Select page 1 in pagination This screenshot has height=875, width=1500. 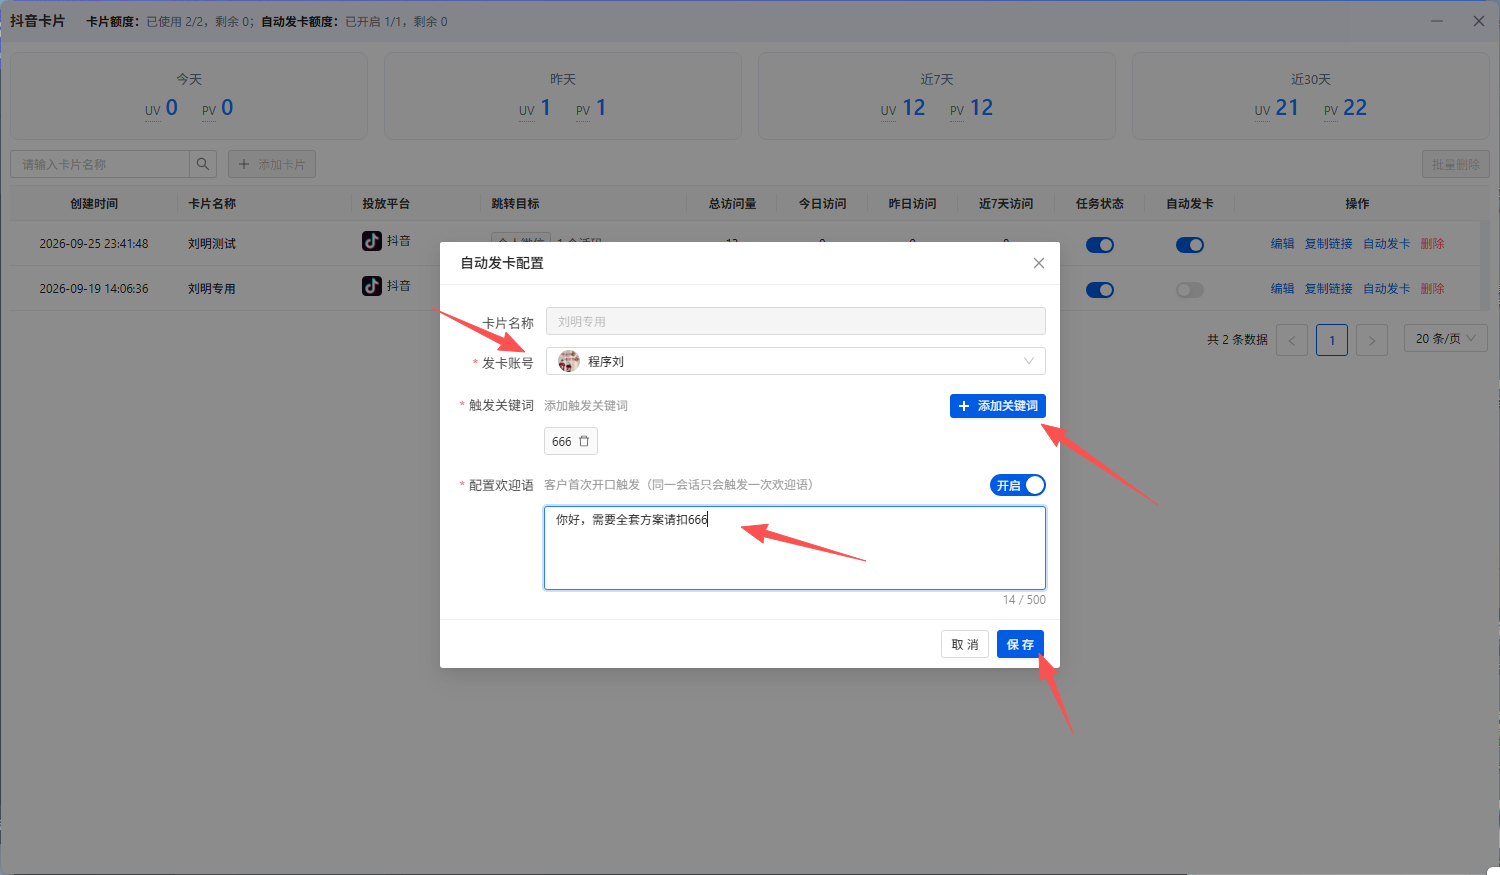[x=1332, y=340]
